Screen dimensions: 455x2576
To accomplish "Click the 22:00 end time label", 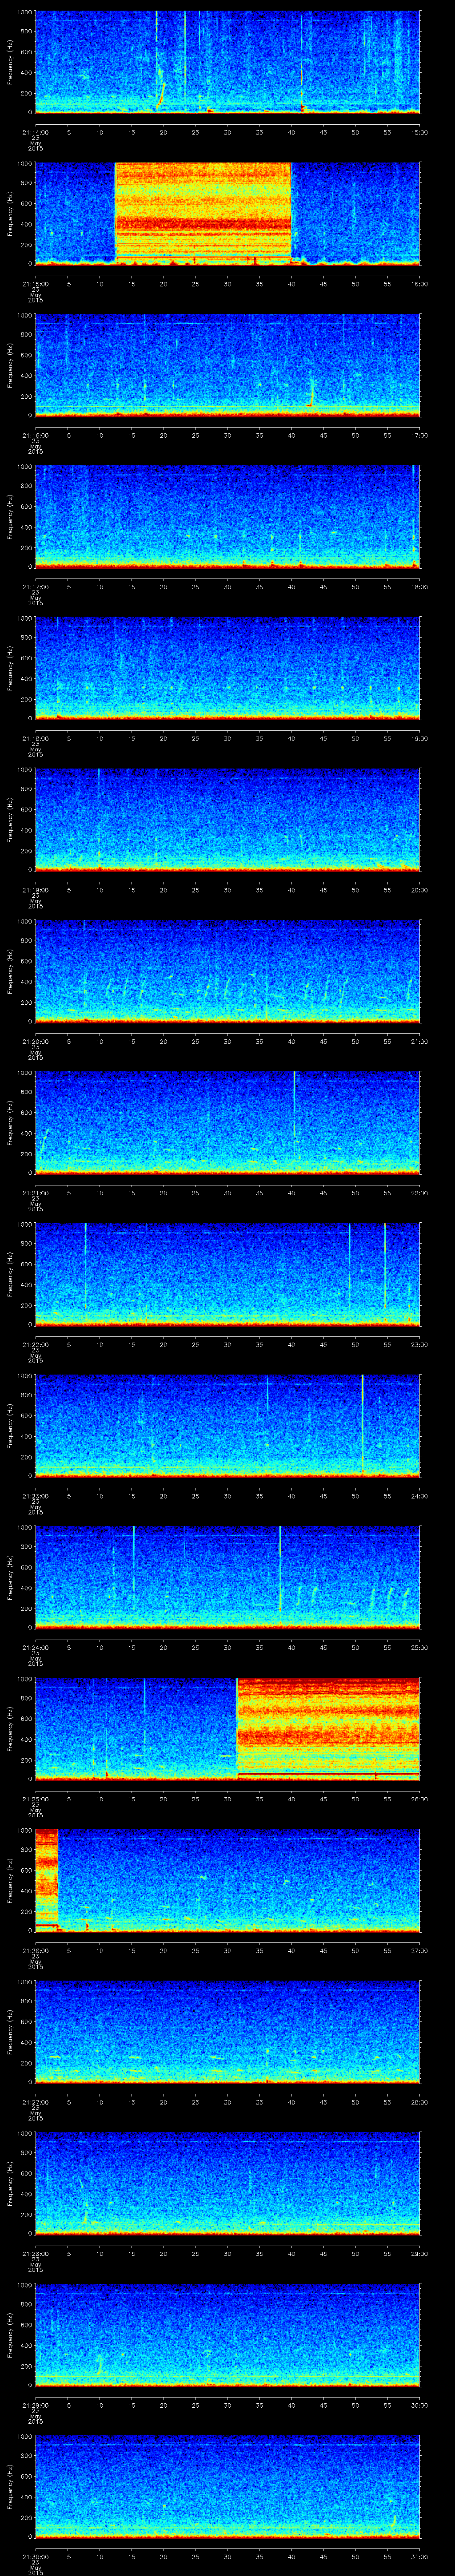I will [419, 1193].
